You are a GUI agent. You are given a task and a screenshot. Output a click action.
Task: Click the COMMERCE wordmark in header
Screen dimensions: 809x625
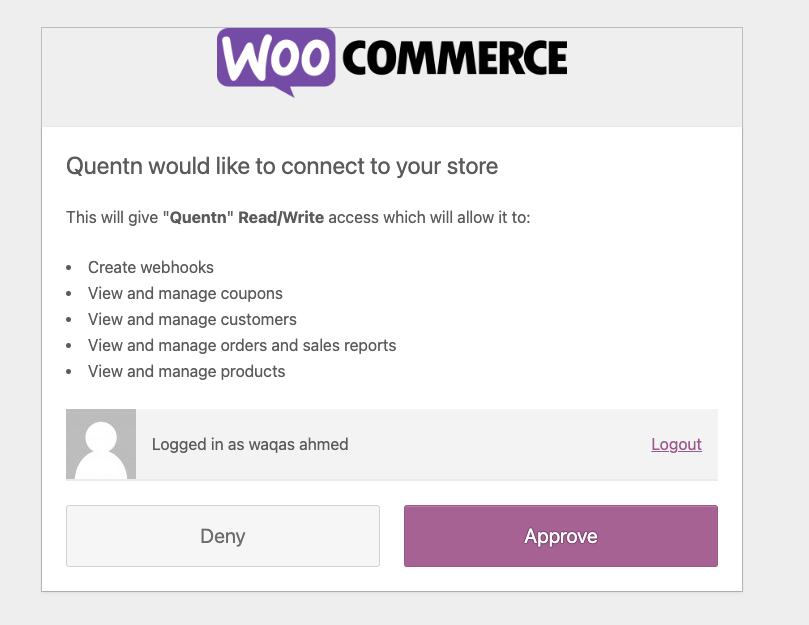pyautogui.click(x=455, y=58)
